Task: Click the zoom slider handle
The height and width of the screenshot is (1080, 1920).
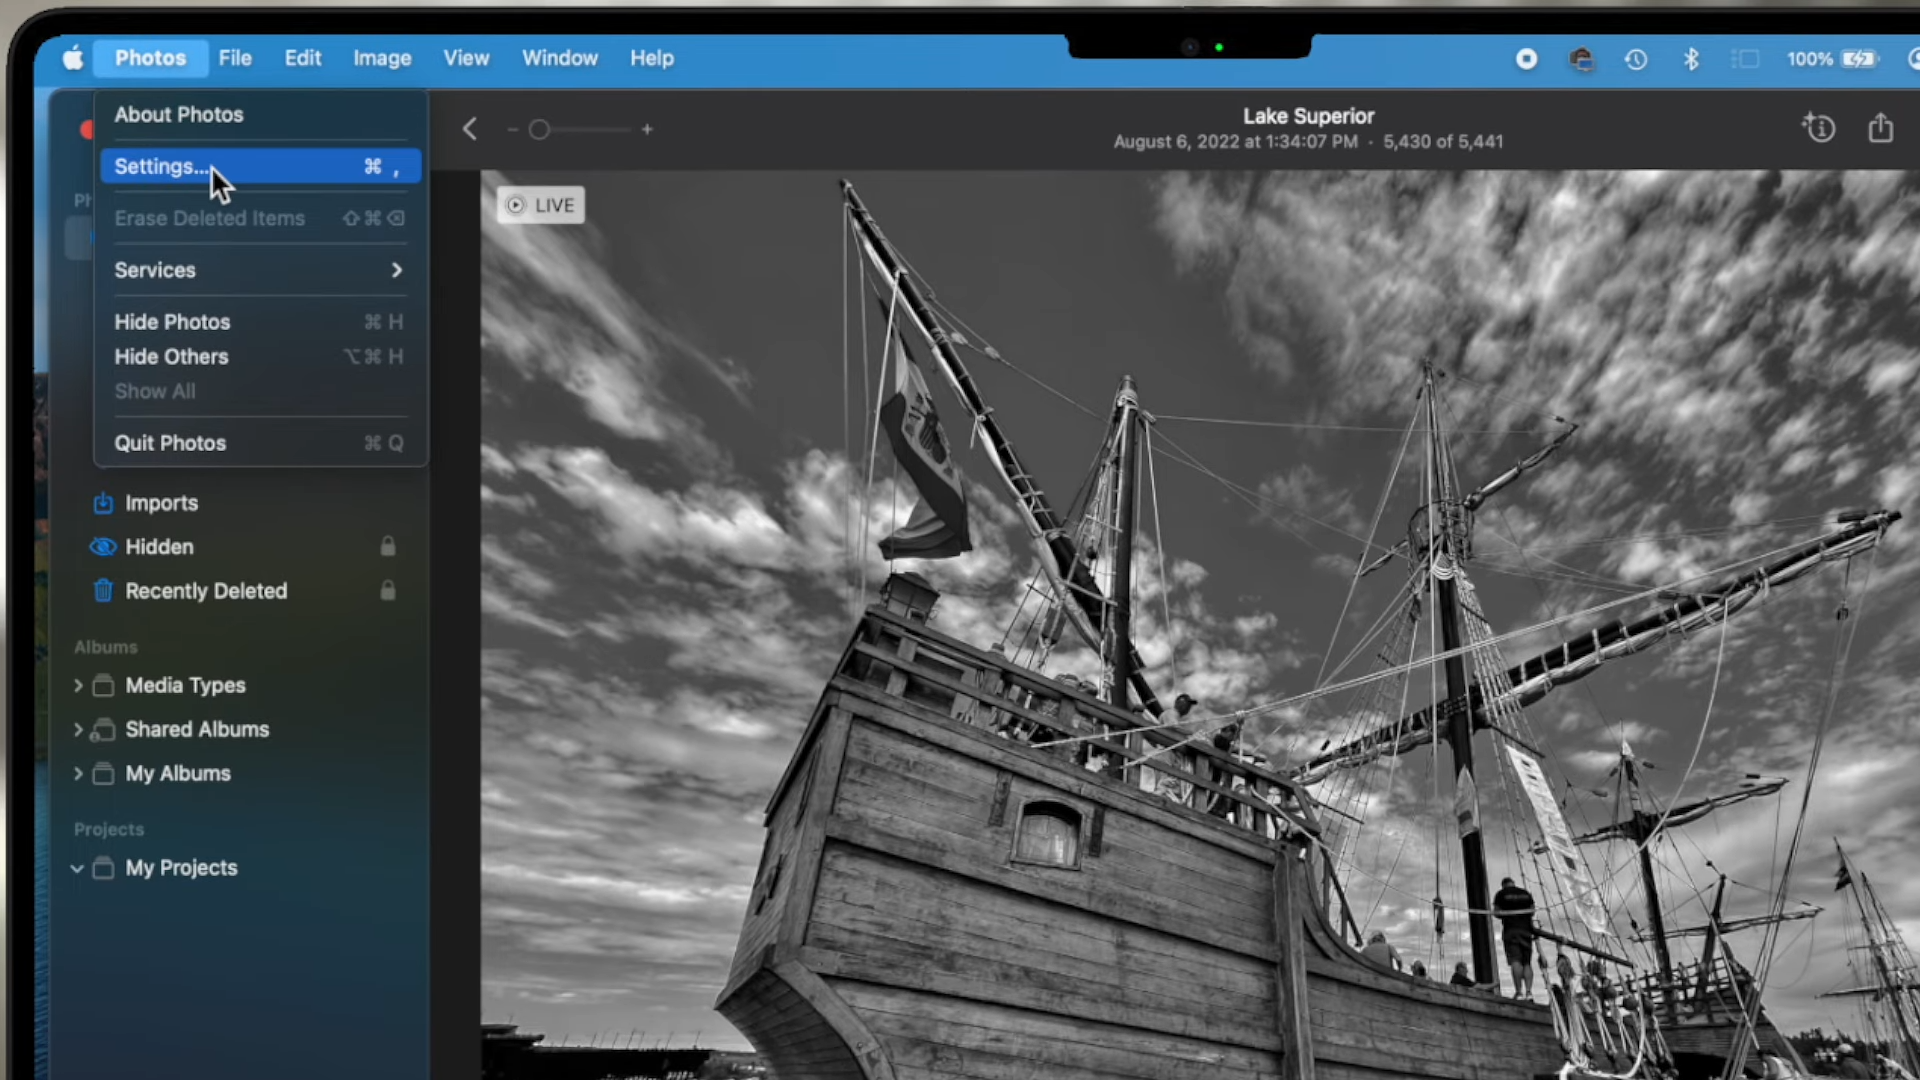Action: tap(539, 129)
